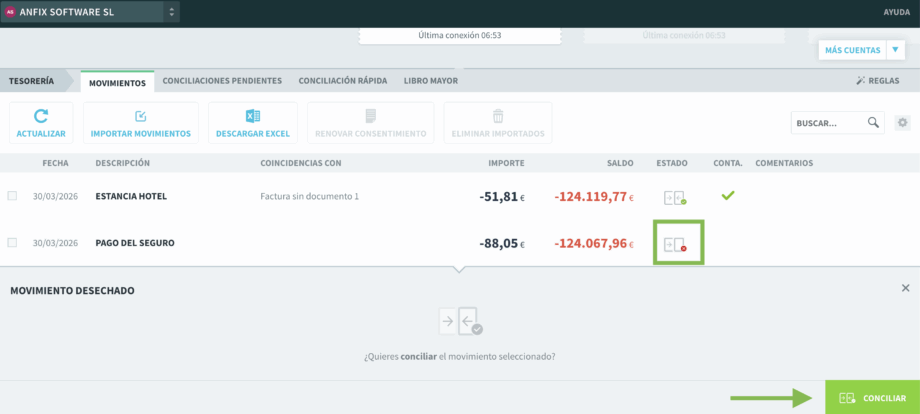The height and width of the screenshot is (414, 920).
Task: Open the Más Cuentas dropdown arrow
Action: 896,50
